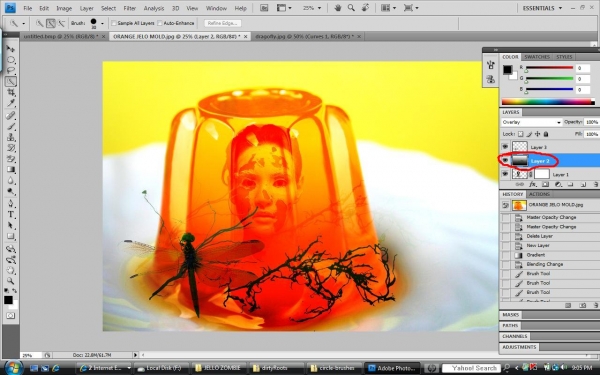The width and height of the screenshot is (600, 375).
Task: Click the red R slider
Action: [549, 68]
